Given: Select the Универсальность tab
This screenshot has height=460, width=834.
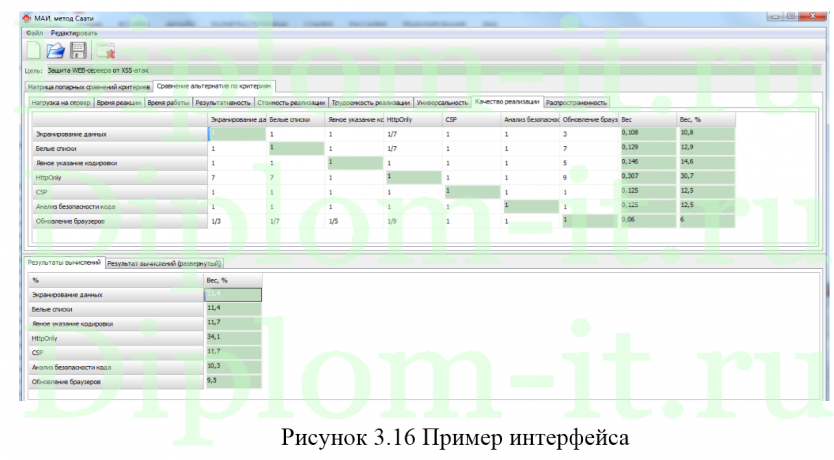Looking at the screenshot, I should [442, 103].
